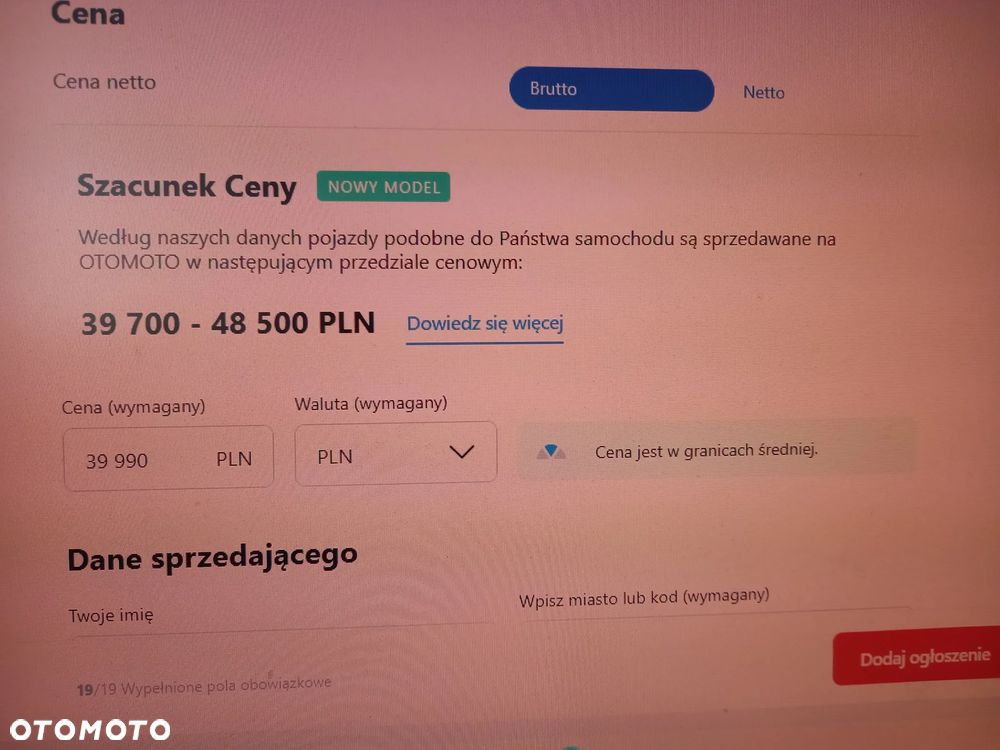Click the Cena netto label

[x=104, y=82]
